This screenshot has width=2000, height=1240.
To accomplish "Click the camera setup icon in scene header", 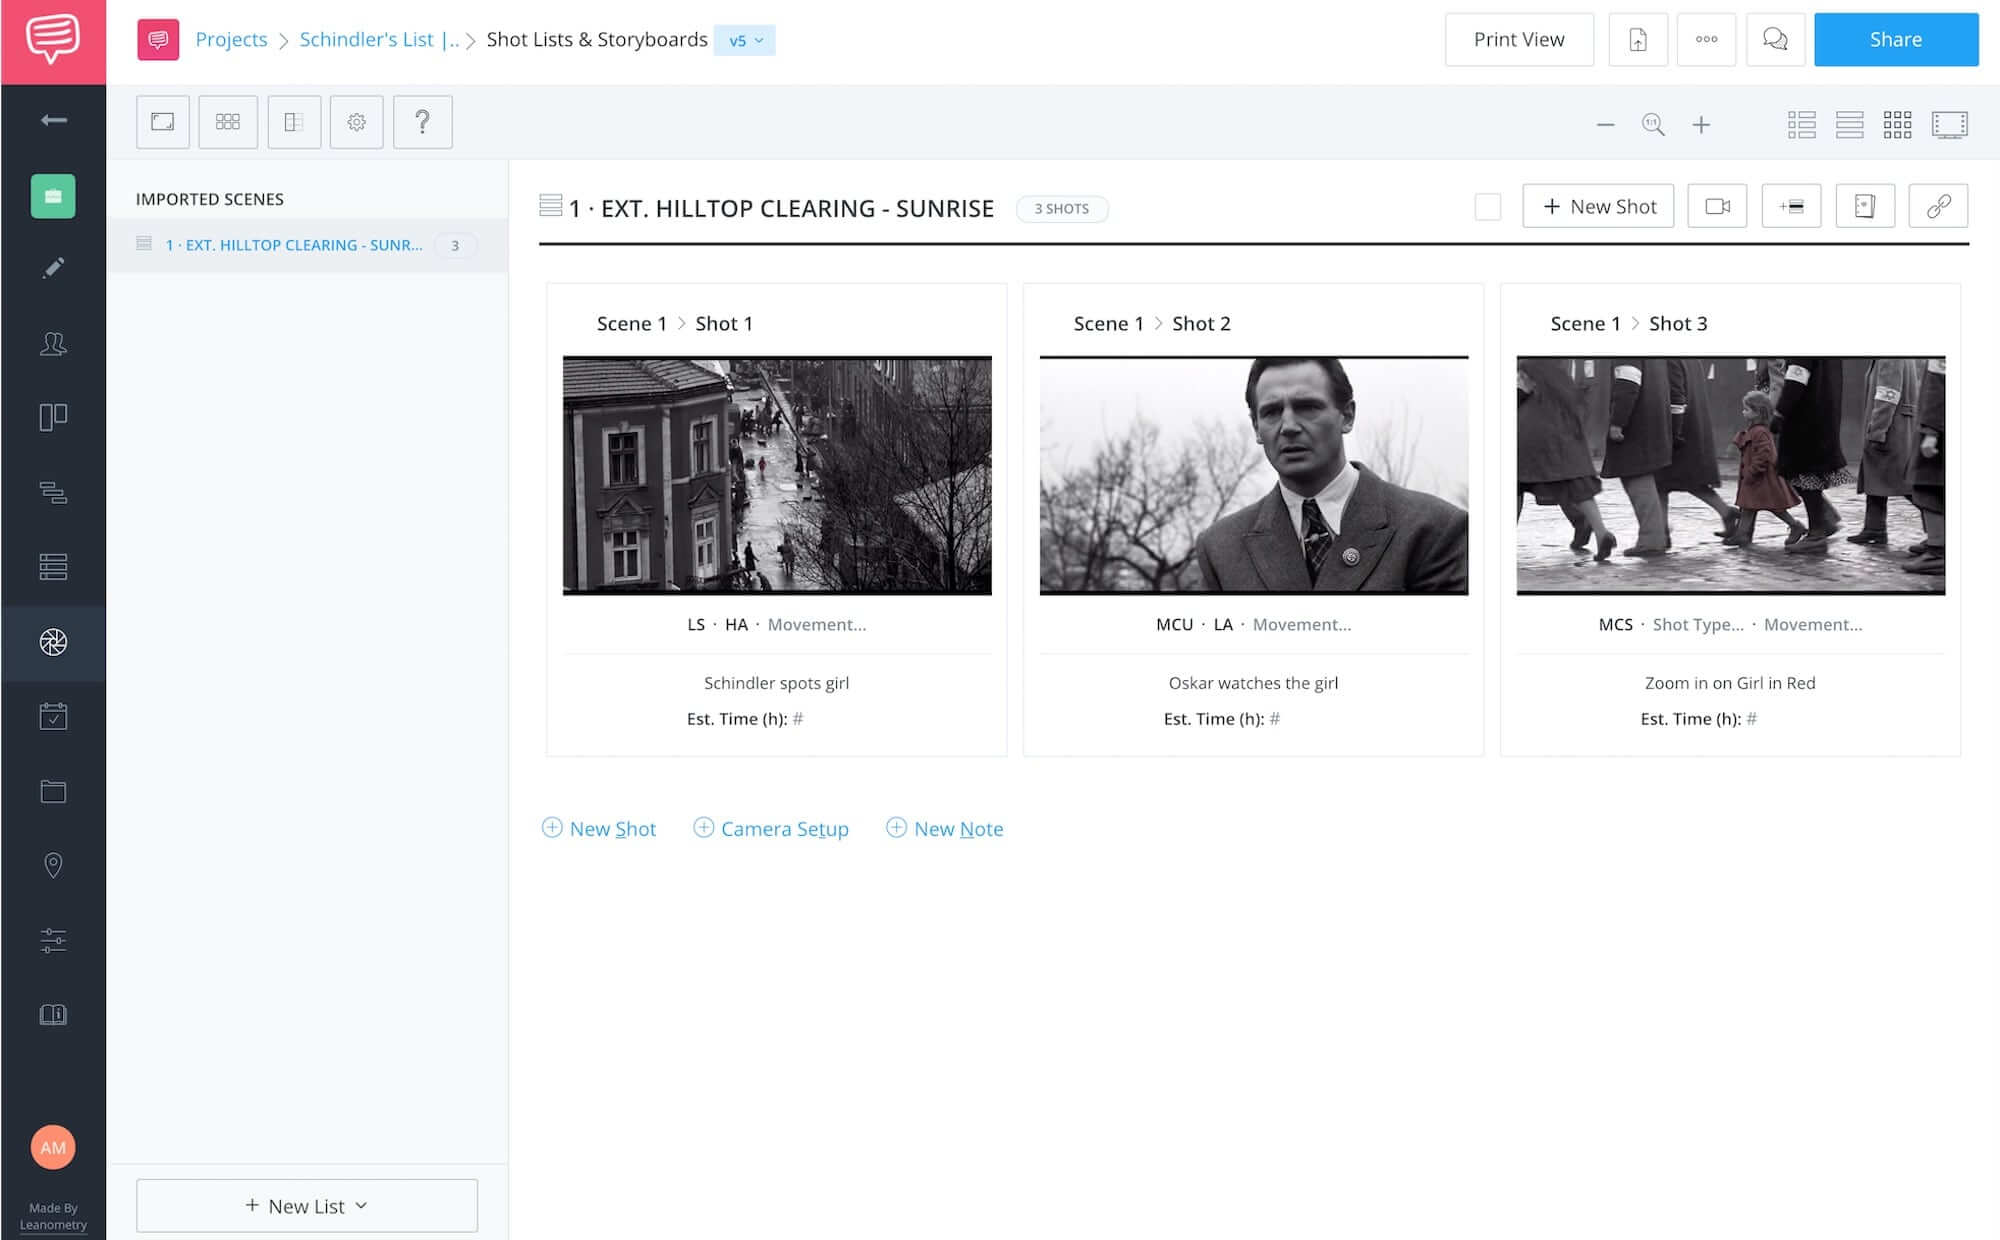I will point(1718,206).
